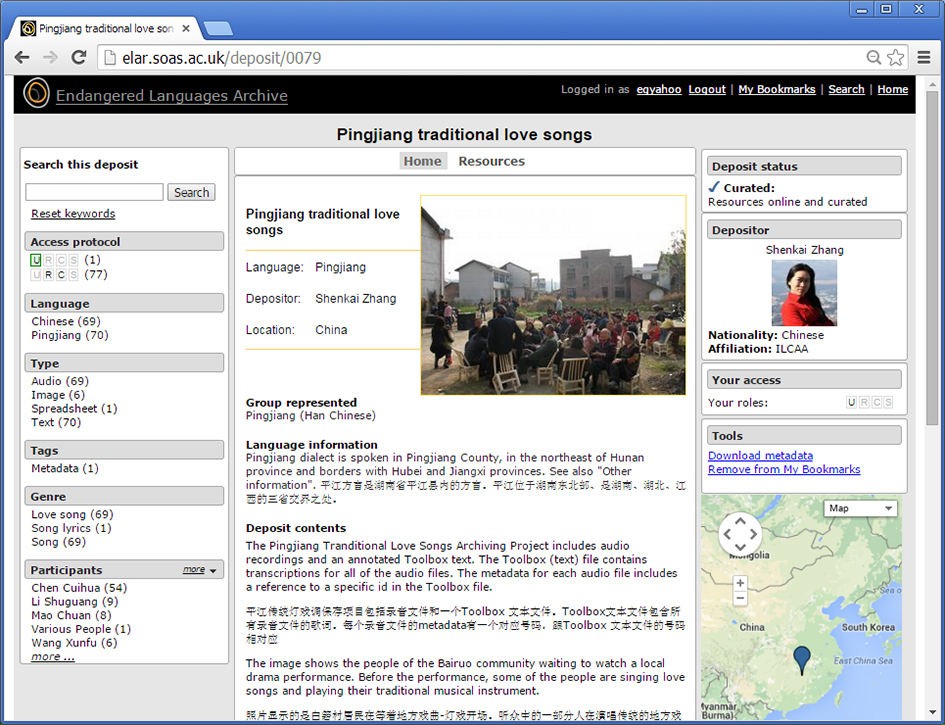Click the map pan control wheel

coord(740,533)
